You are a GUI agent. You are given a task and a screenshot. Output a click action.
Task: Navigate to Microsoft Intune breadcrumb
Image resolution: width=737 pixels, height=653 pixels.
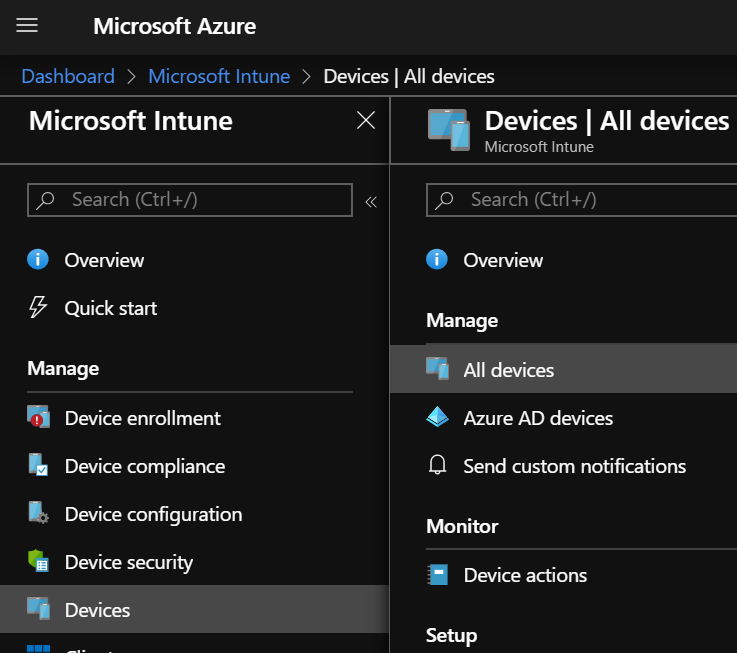[219, 76]
